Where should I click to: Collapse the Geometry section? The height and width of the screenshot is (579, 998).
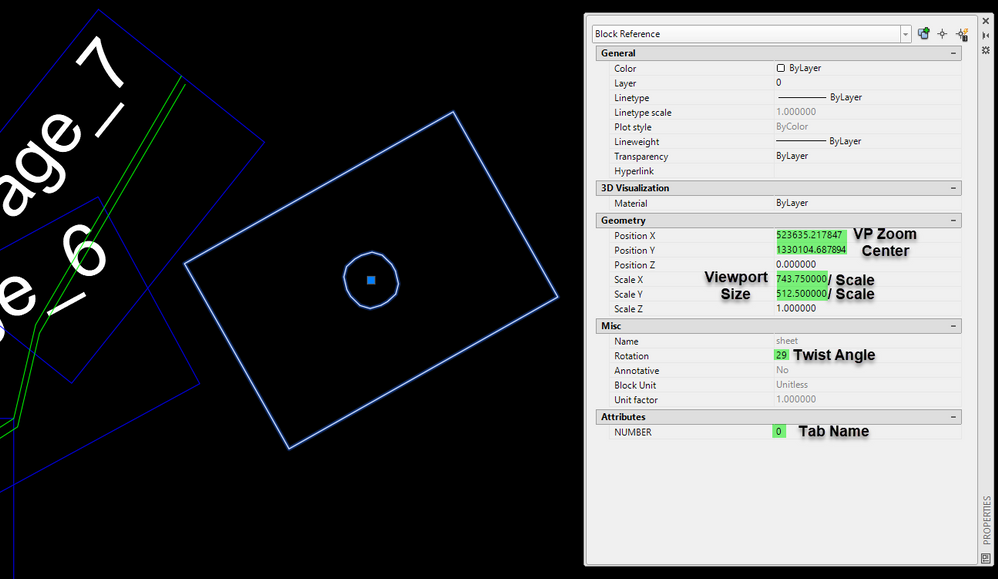coord(953,221)
